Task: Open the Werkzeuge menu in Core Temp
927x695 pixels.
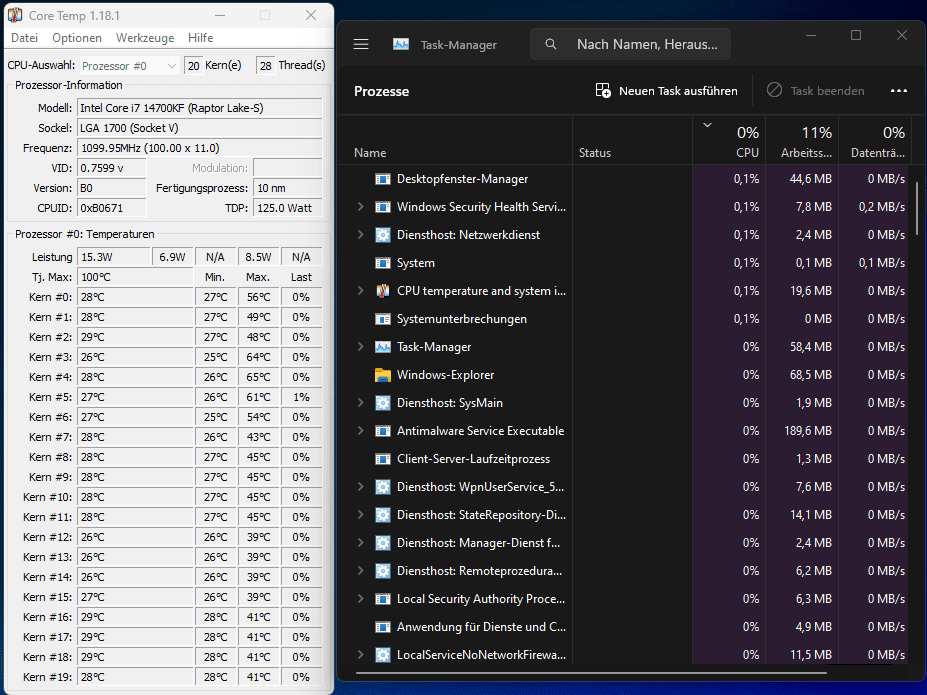Action: pyautogui.click(x=145, y=38)
